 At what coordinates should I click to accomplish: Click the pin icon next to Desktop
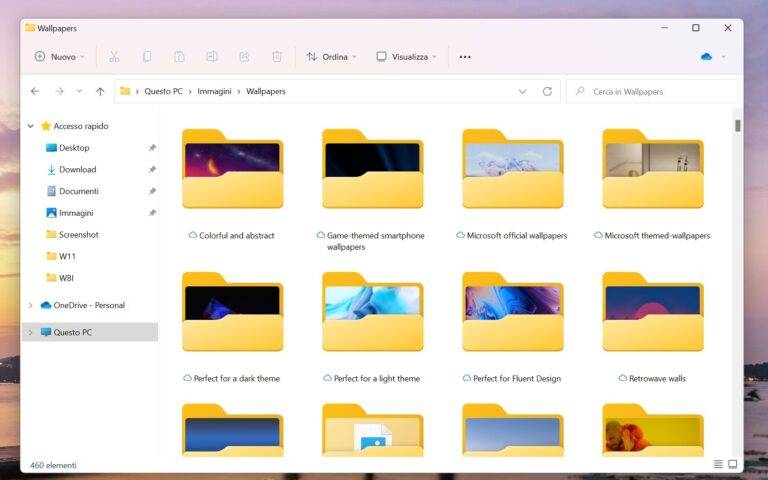tap(152, 147)
